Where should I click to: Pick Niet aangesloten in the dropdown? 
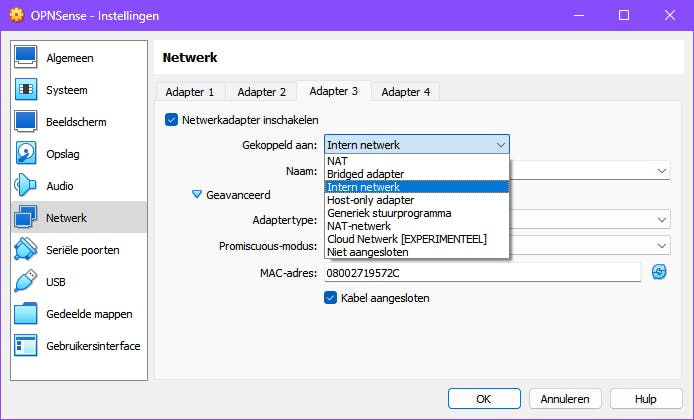[367, 252]
